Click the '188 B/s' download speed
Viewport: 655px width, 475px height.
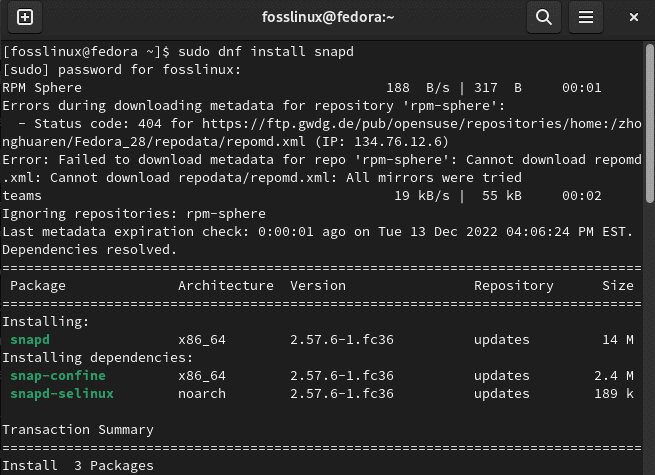(x=418, y=88)
